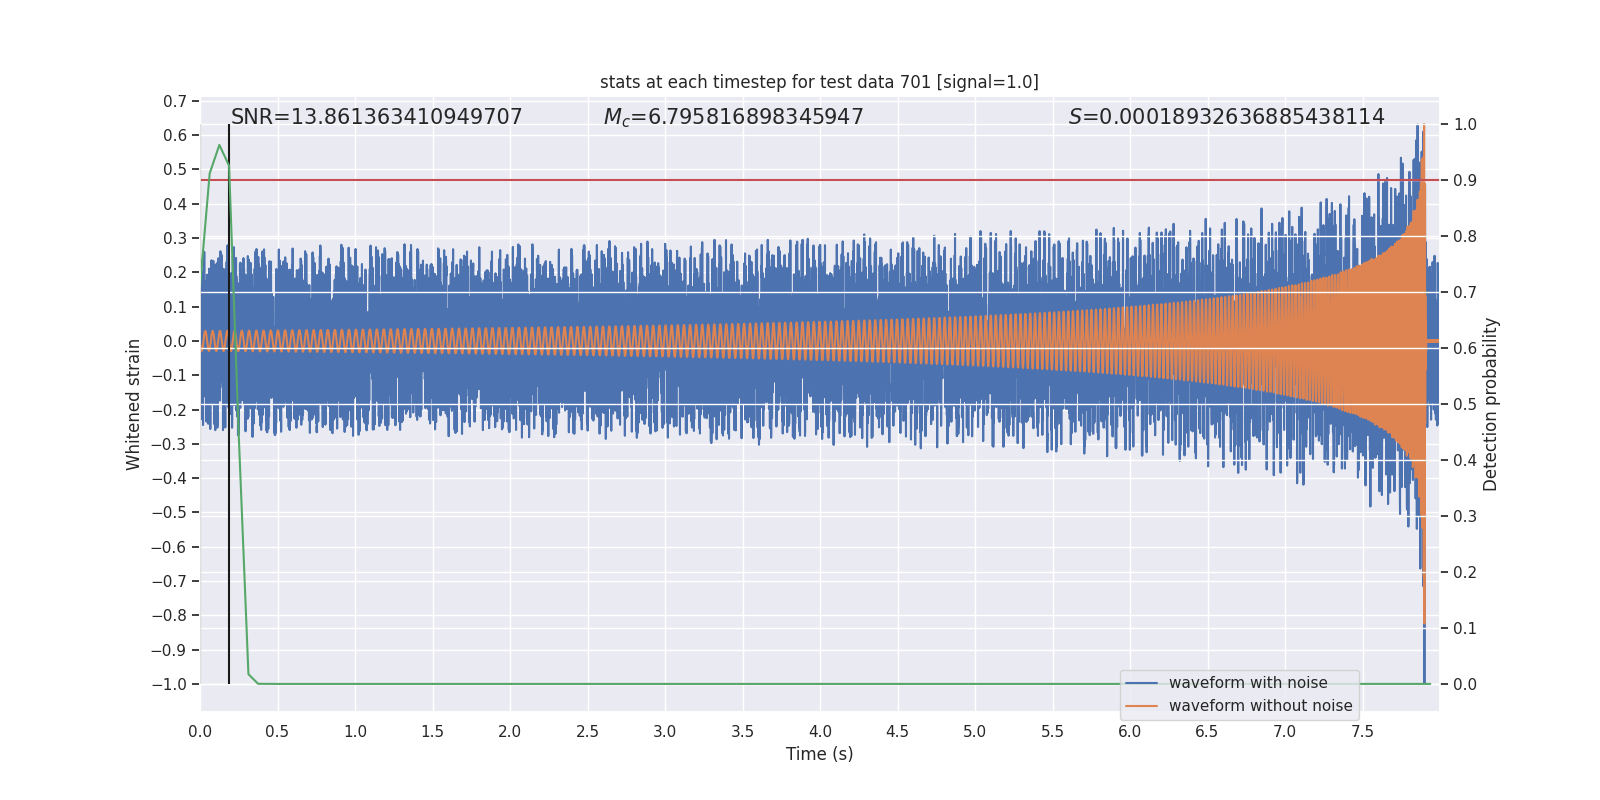Viewport: 1600px width, 800px height.
Task: Click the x-axis tick label 4.0
Action: pyautogui.click(x=820, y=732)
